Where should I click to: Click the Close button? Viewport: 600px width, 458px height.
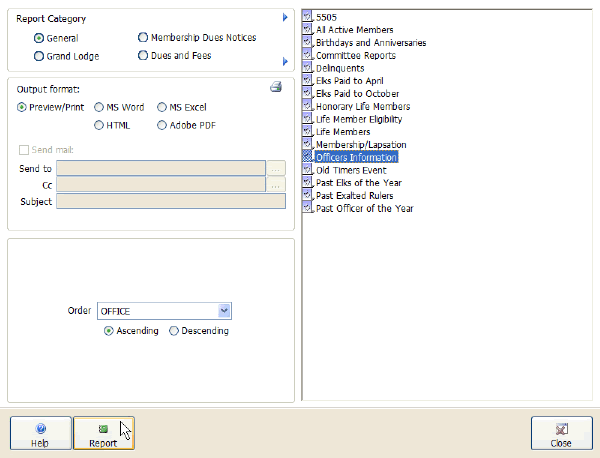click(x=561, y=434)
